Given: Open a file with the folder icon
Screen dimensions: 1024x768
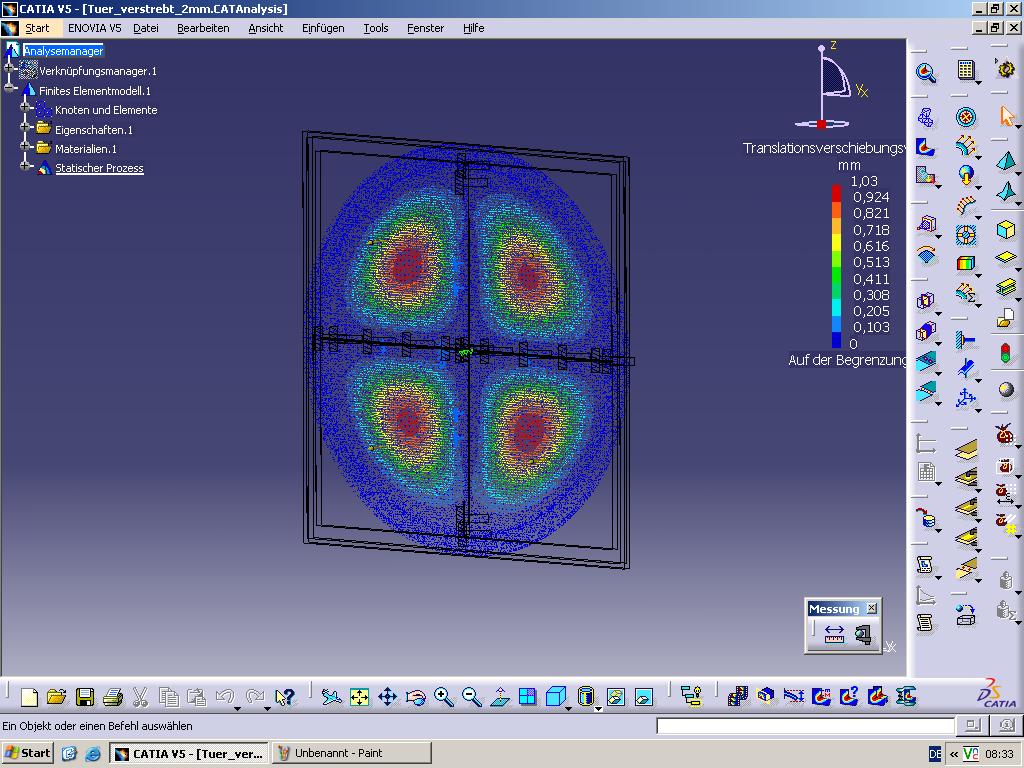Looking at the screenshot, I should (57, 697).
